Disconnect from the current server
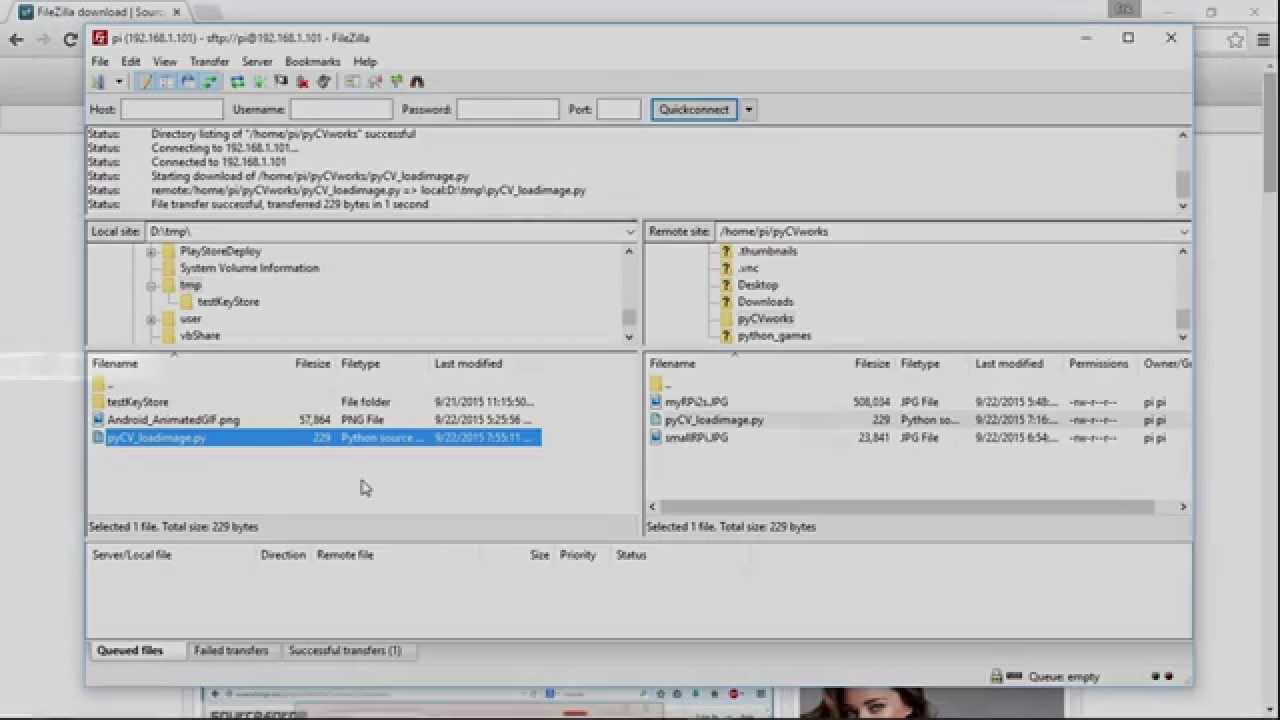 [x=302, y=82]
